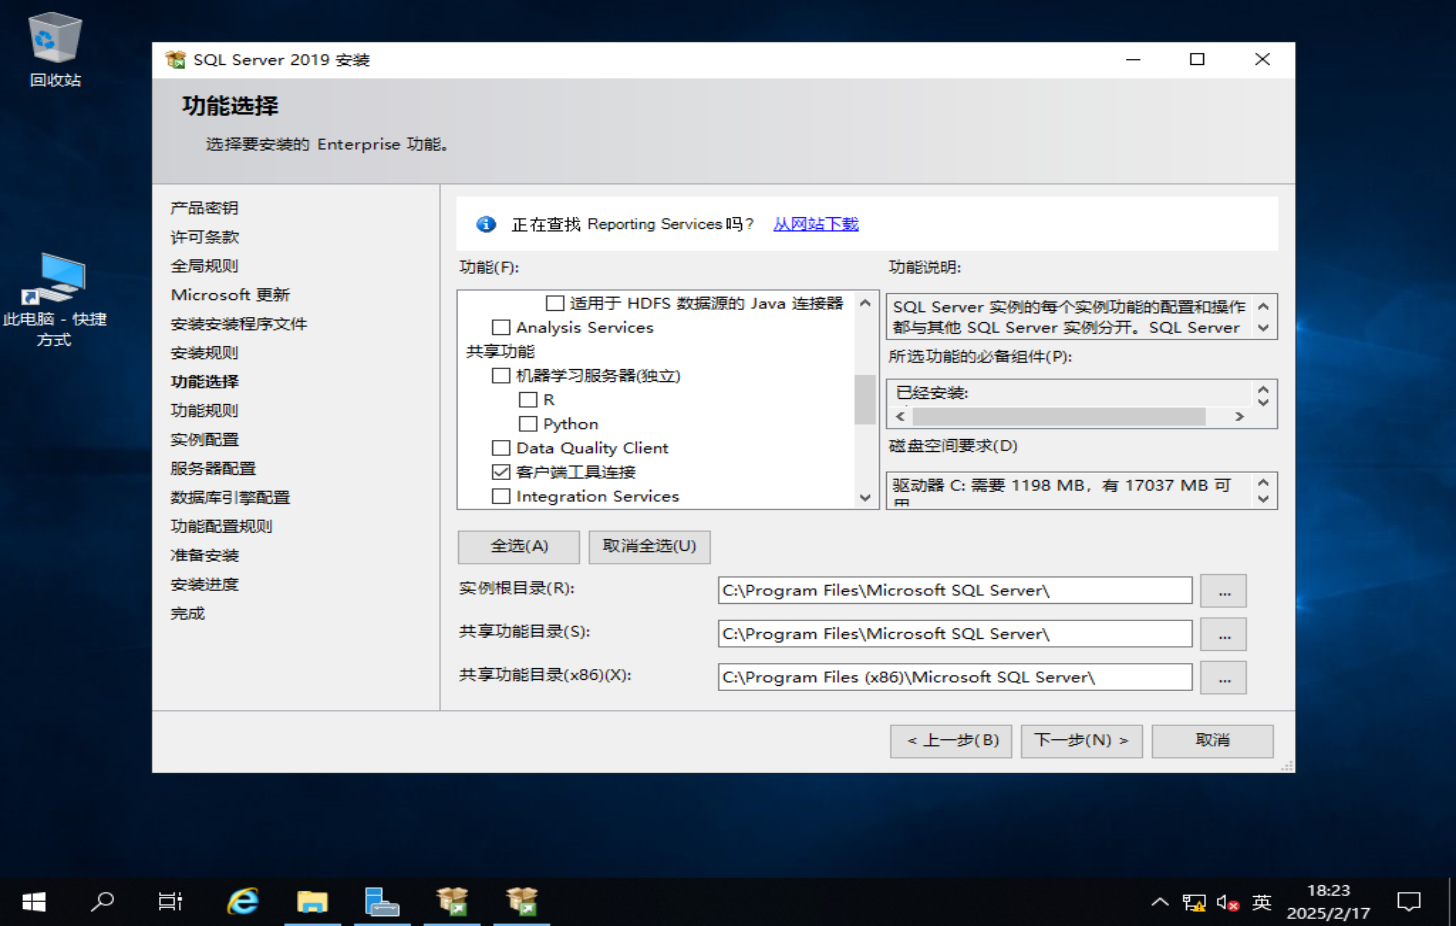Check the HDFS Java 连接器 feature box

point(555,303)
